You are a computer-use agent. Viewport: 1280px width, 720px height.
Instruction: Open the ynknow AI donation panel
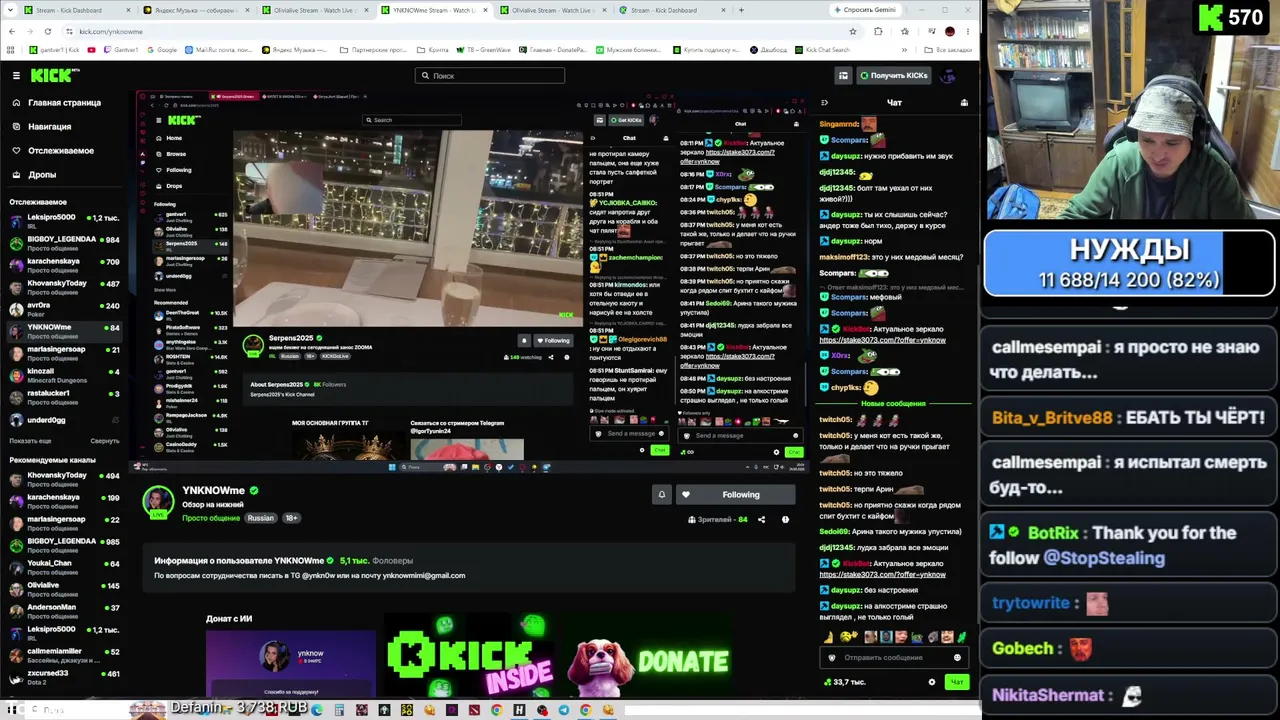291,663
